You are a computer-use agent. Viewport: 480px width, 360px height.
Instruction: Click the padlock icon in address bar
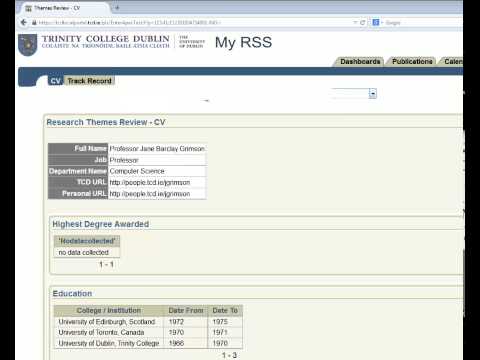click(x=34, y=23)
